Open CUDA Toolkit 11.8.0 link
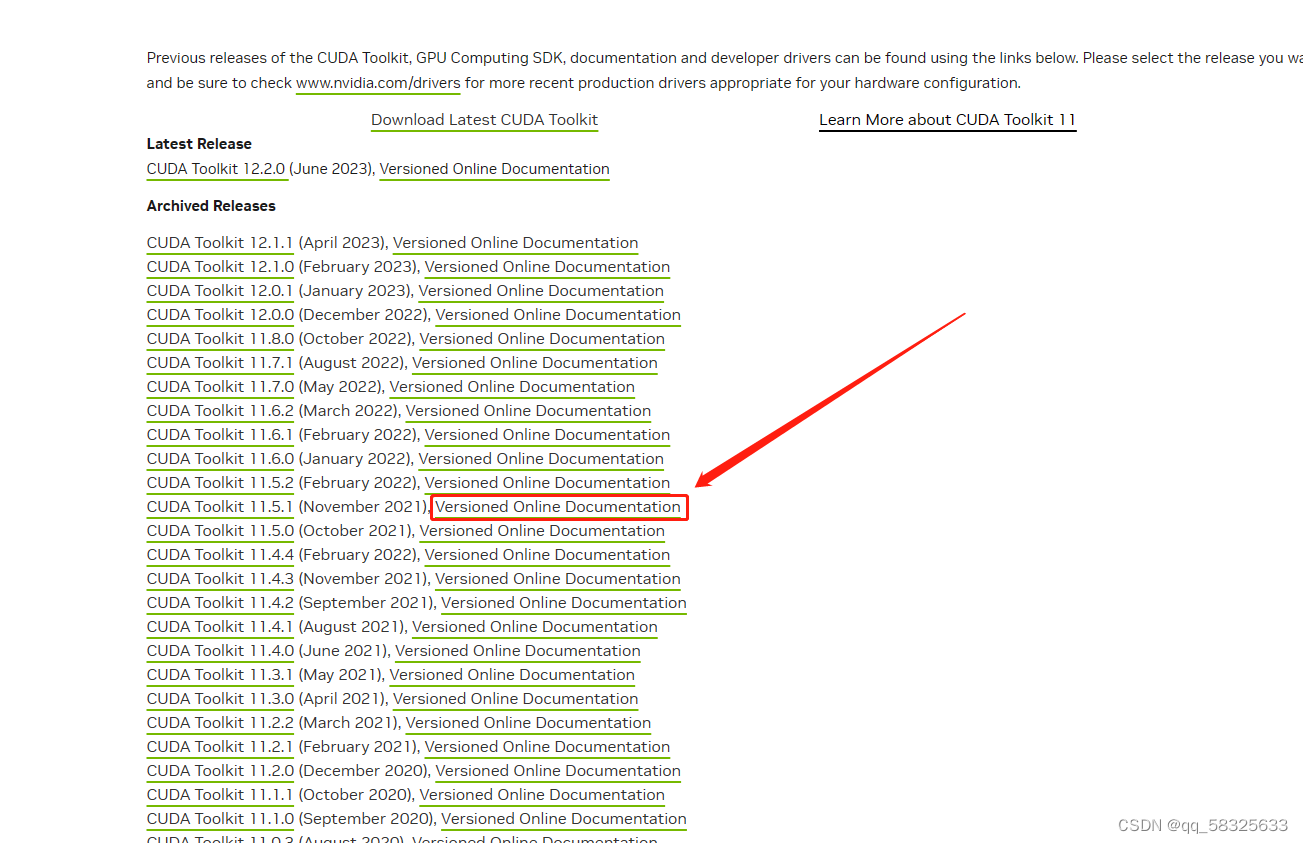Viewport: 1303px width, 843px height. click(220, 339)
